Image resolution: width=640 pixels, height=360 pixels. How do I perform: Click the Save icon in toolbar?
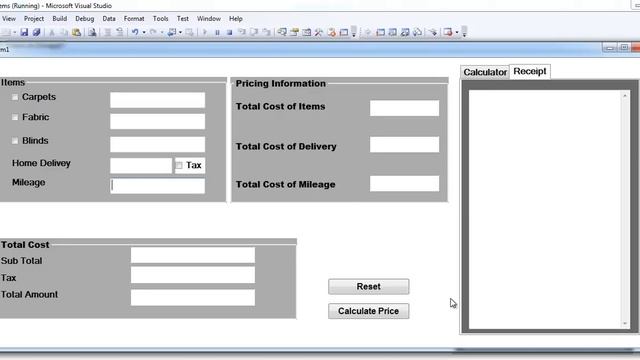(24, 32)
